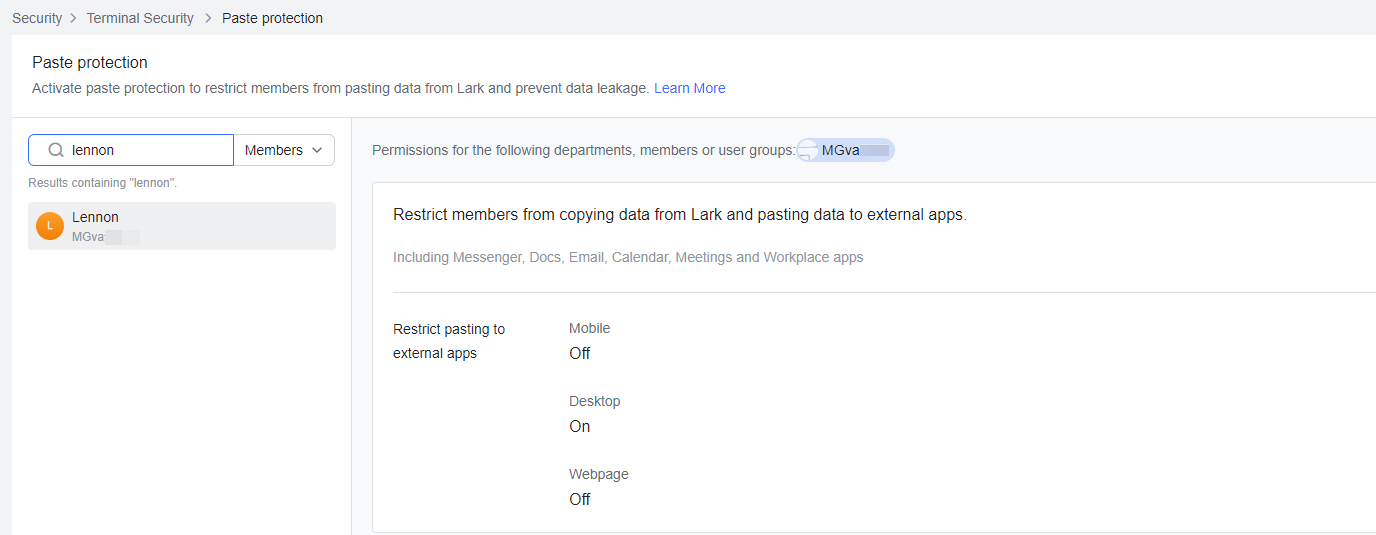Viewport: 1376px width, 535px height.
Task: Click the Mobile Off value
Action: click(x=580, y=353)
